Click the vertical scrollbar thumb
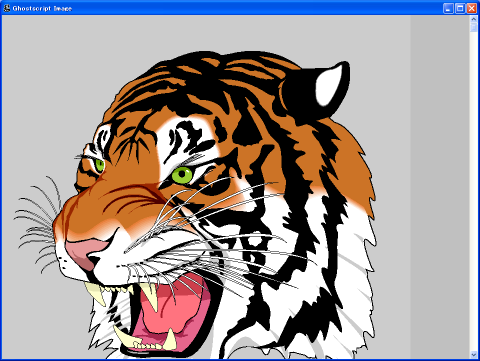The image size is (480, 361). pos(474,28)
